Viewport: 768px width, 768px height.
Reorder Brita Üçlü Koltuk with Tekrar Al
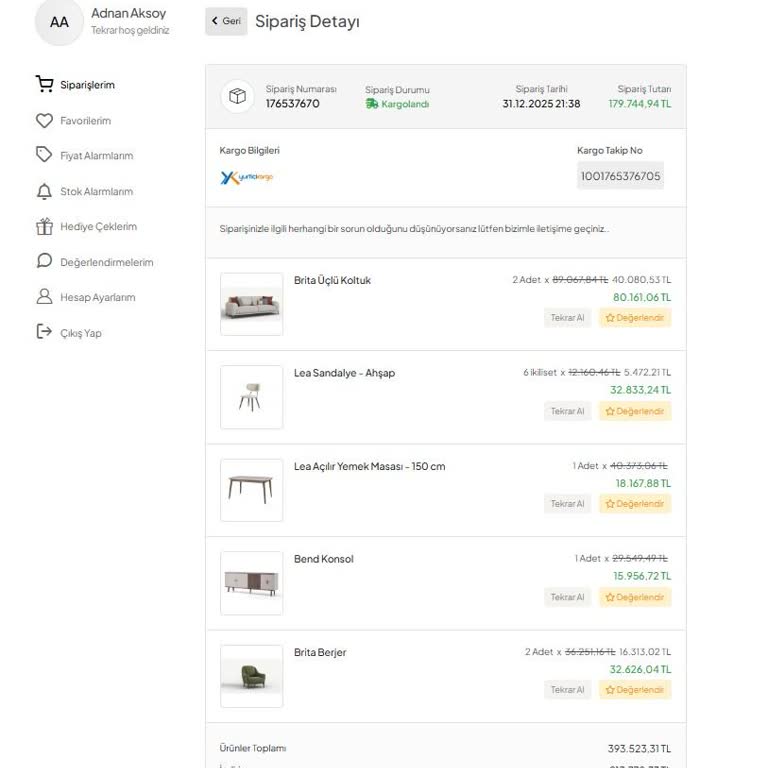[568, 317]
